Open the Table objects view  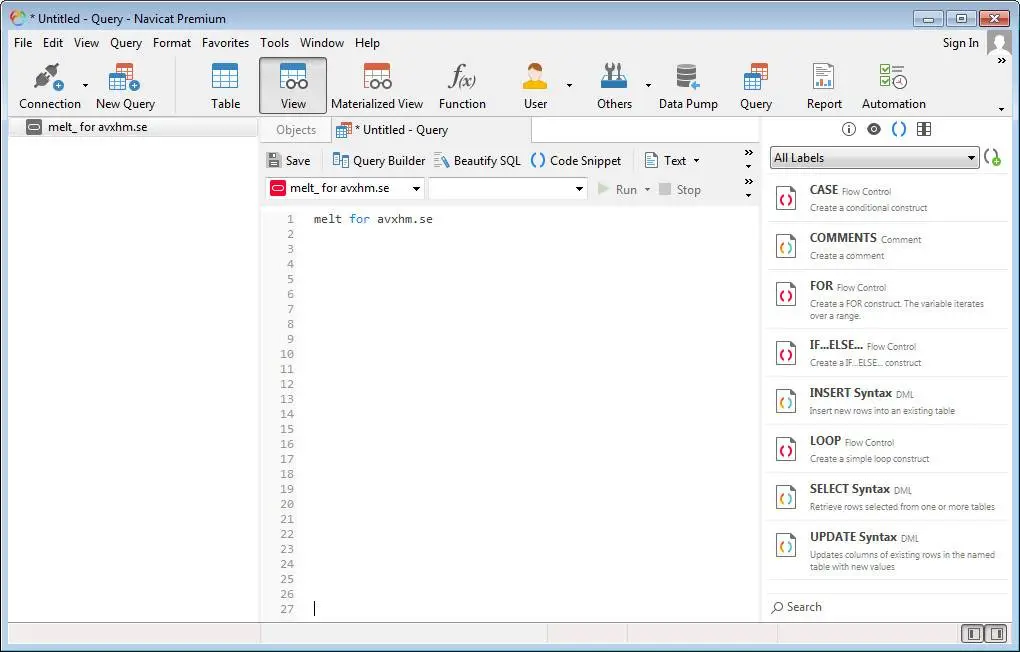pyautogui.click(x=225, y=86)
